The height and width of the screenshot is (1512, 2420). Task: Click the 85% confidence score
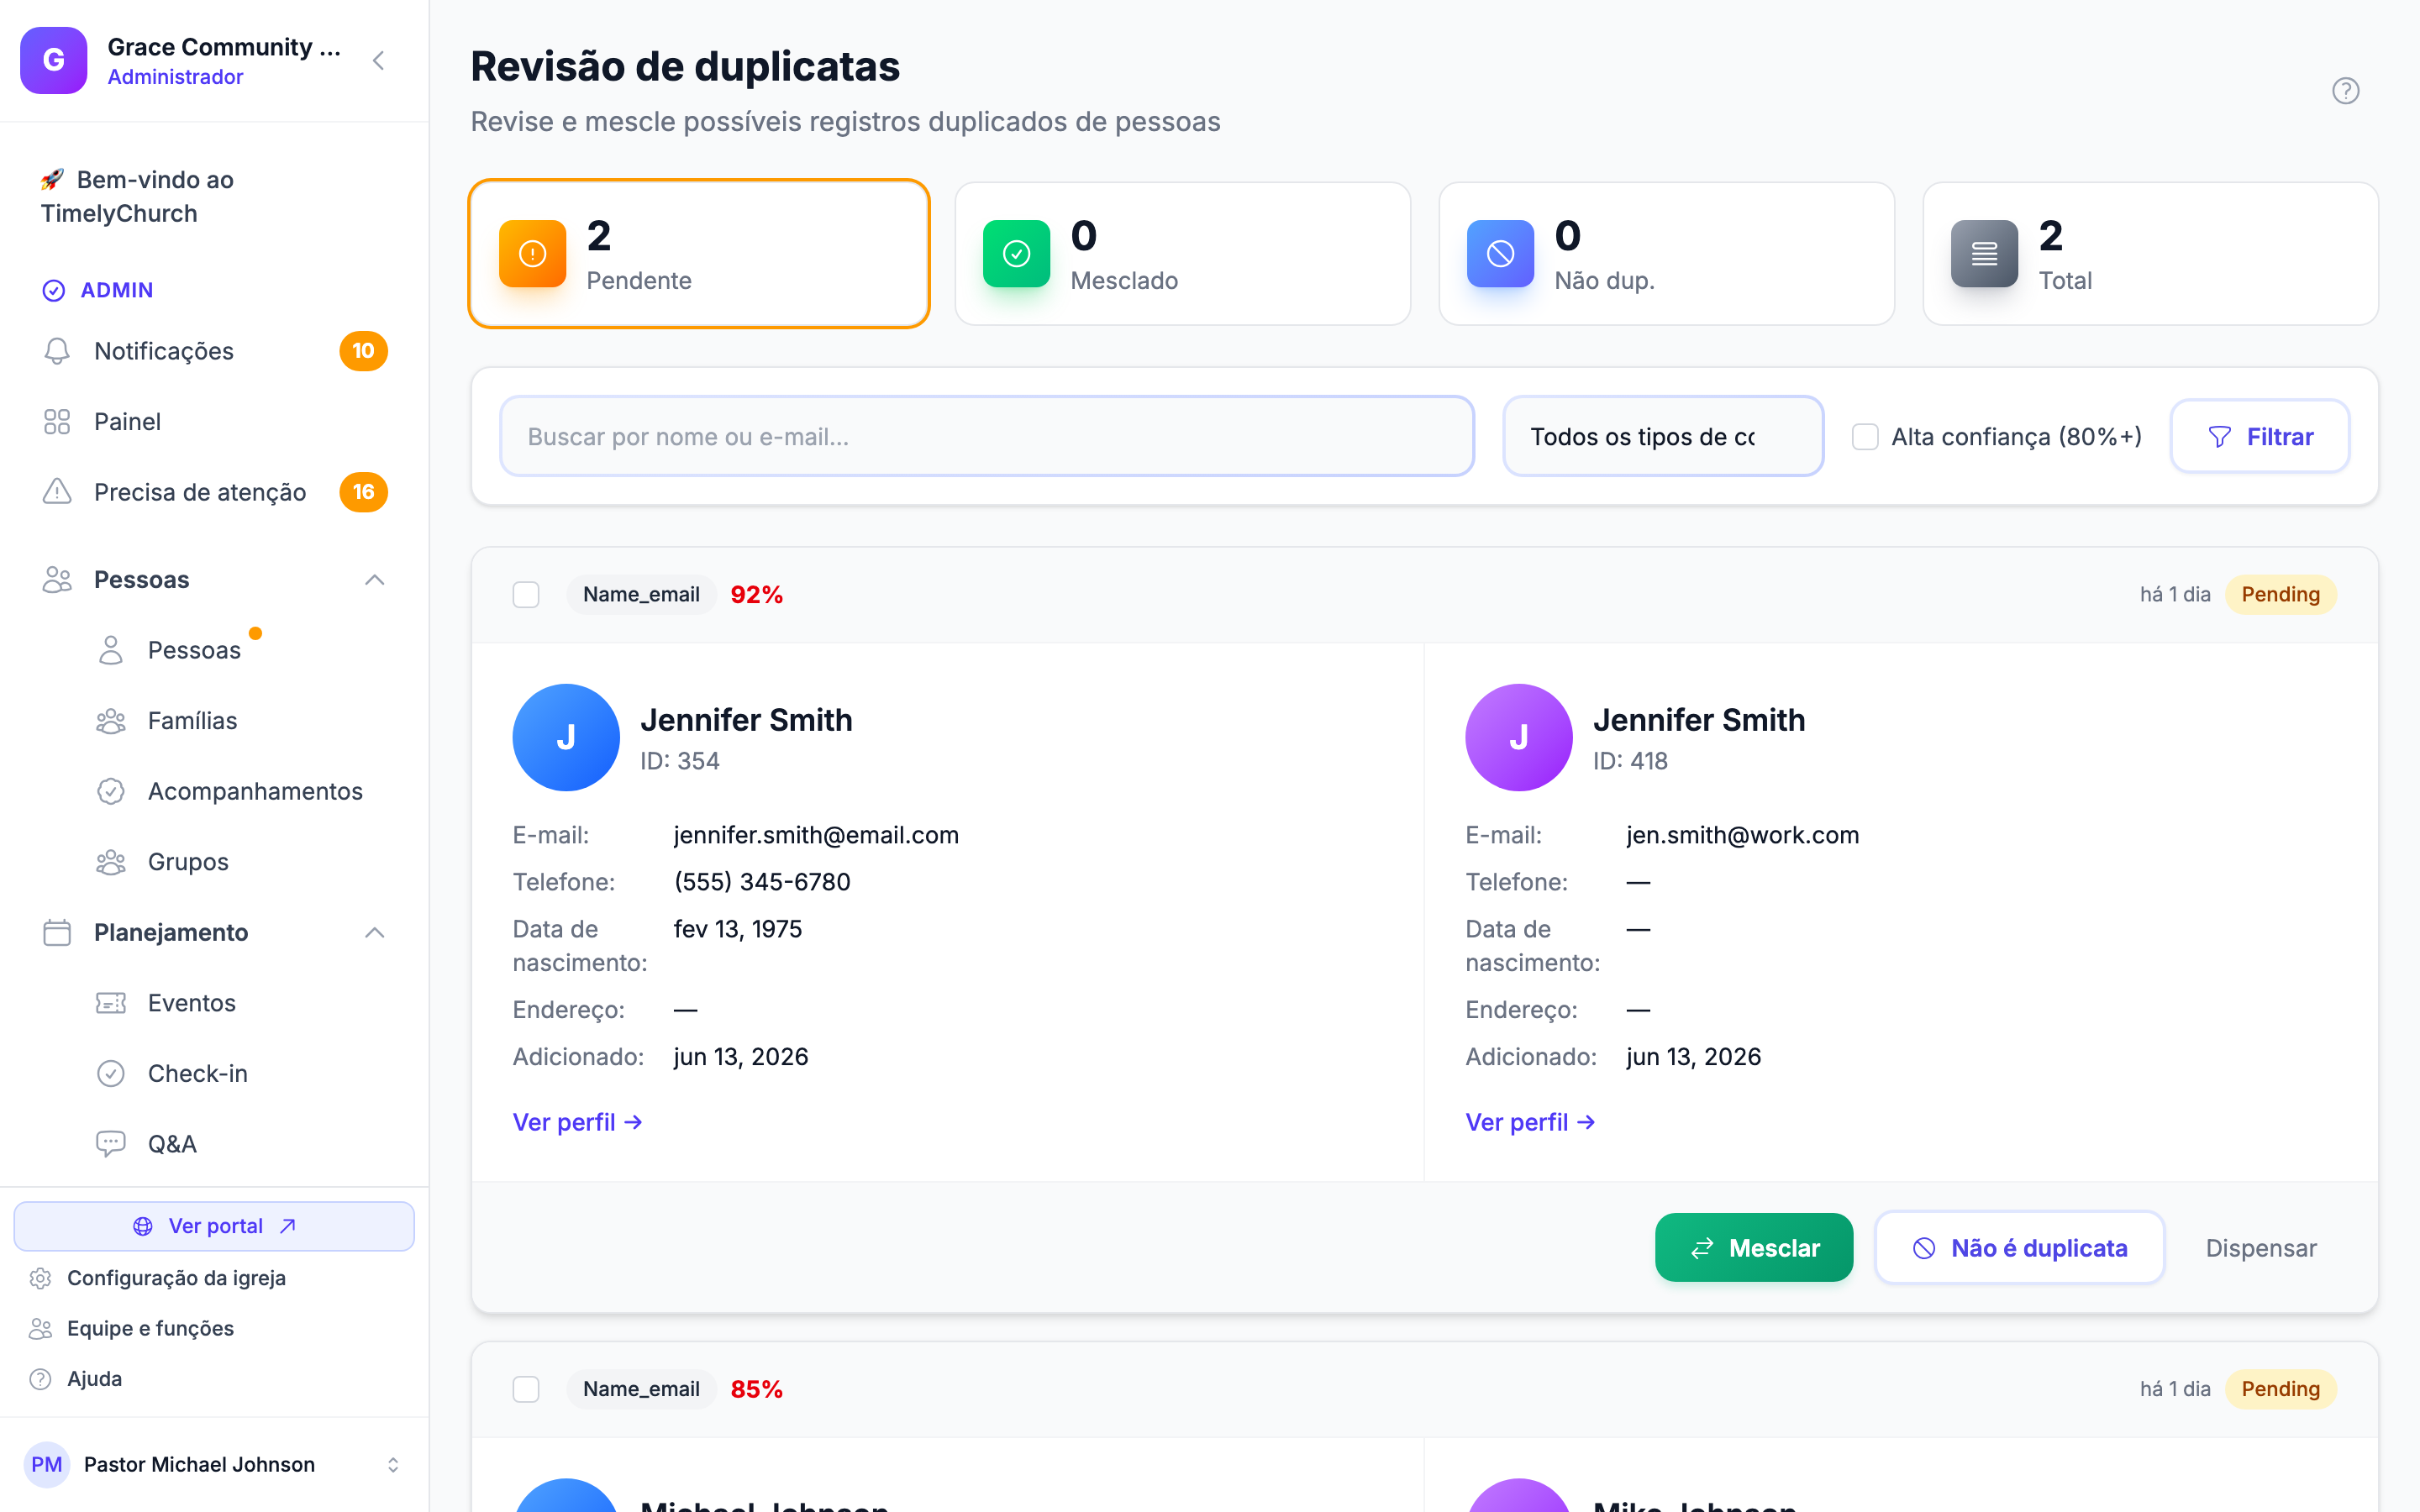coord(757,1390)
